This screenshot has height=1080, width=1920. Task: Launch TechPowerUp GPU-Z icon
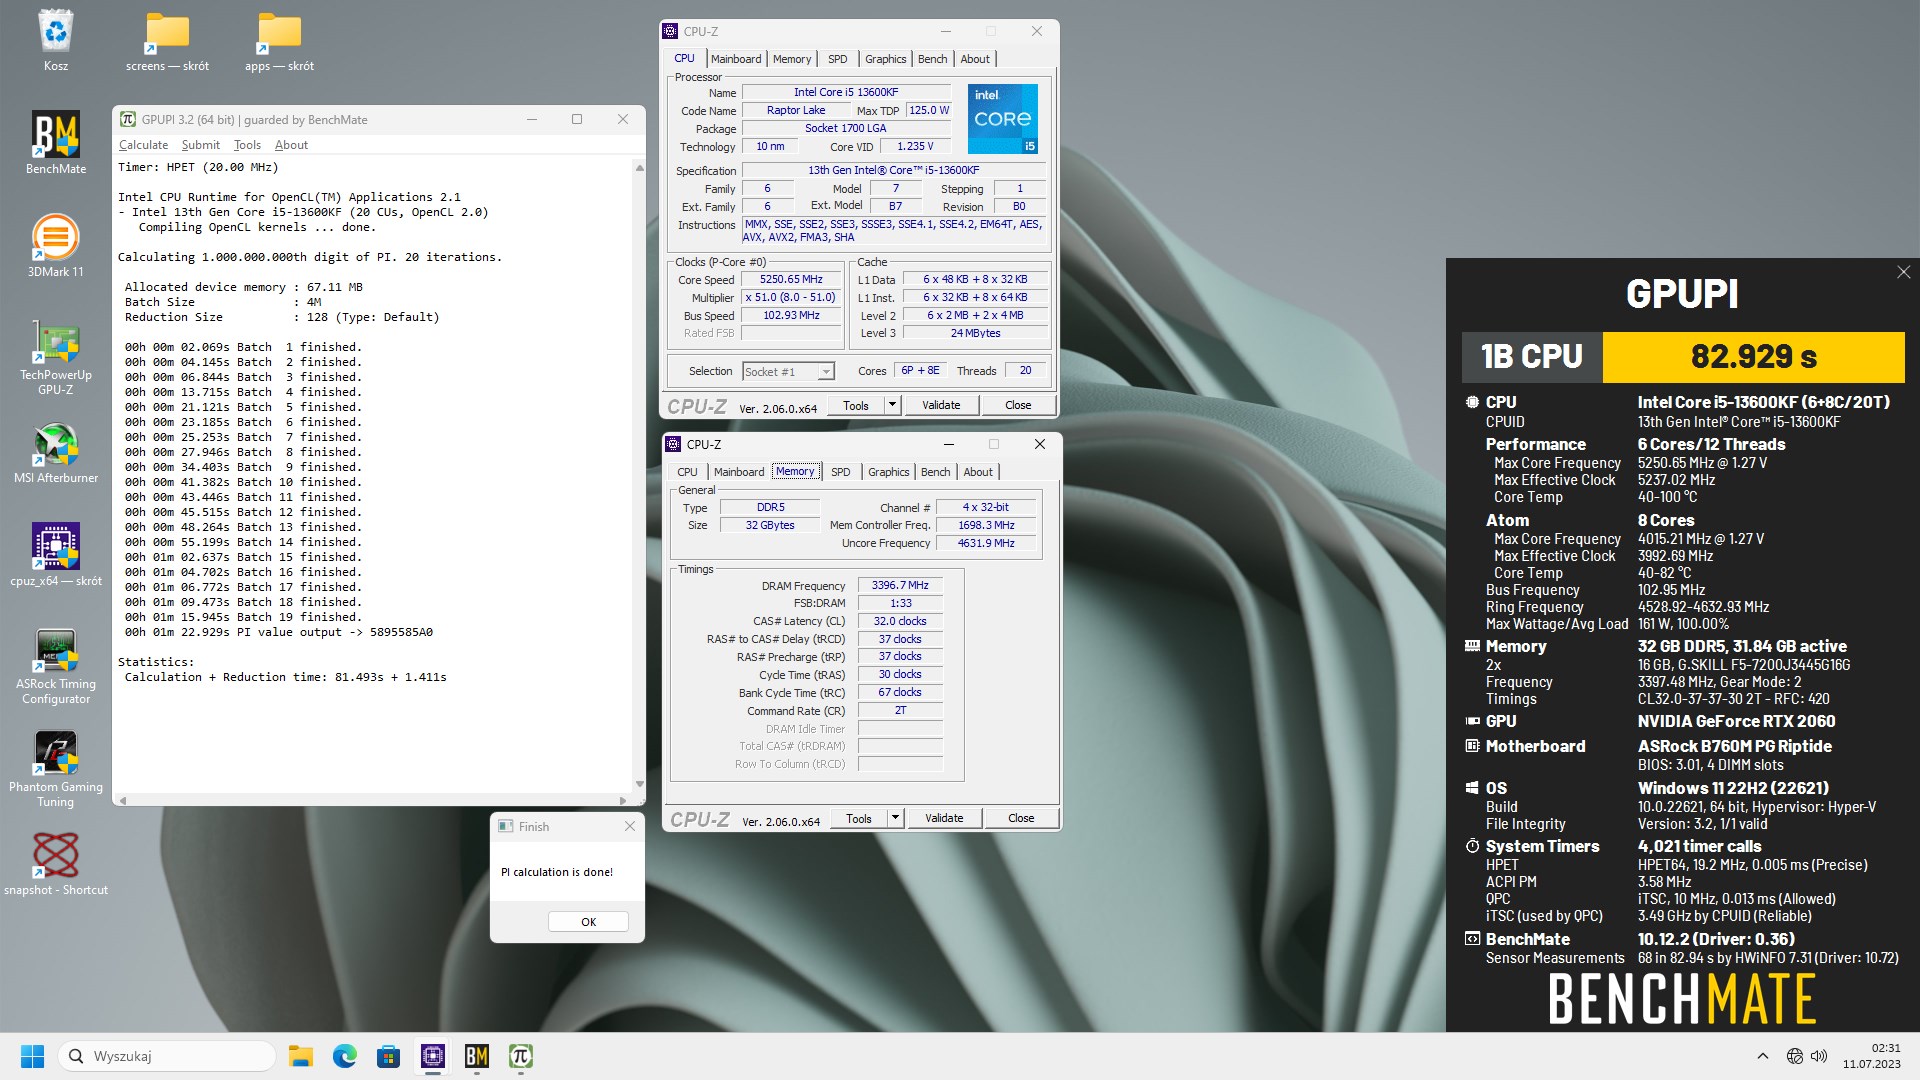point(56,358)
